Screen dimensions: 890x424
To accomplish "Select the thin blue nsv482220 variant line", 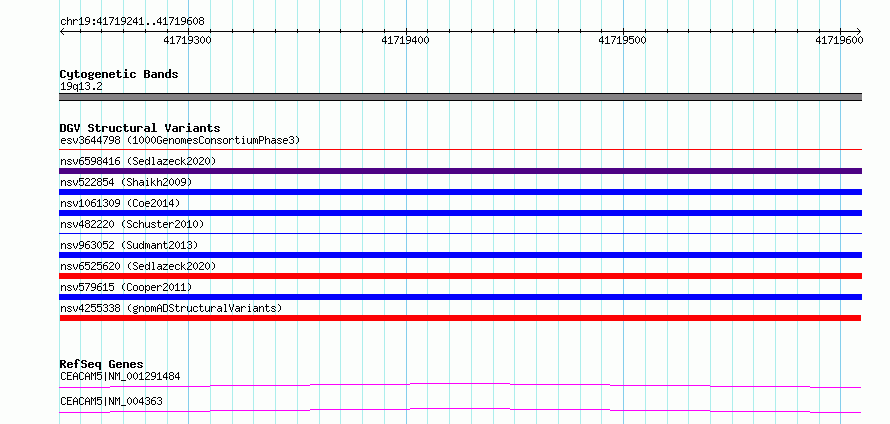I will [x=460, y=234].
